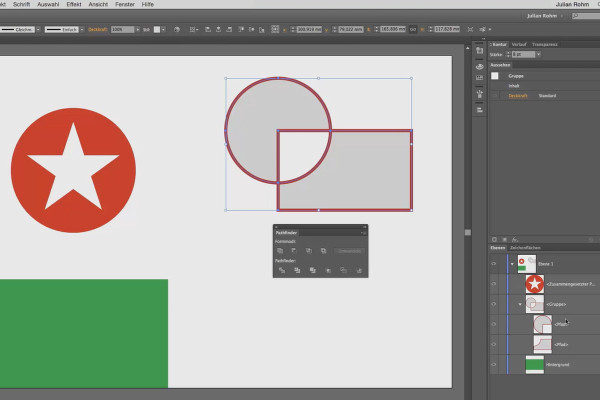Viewport: 600px width, 400px height.
Task: Click add new stroke icon in Aussehen
Action: [494, 240]
